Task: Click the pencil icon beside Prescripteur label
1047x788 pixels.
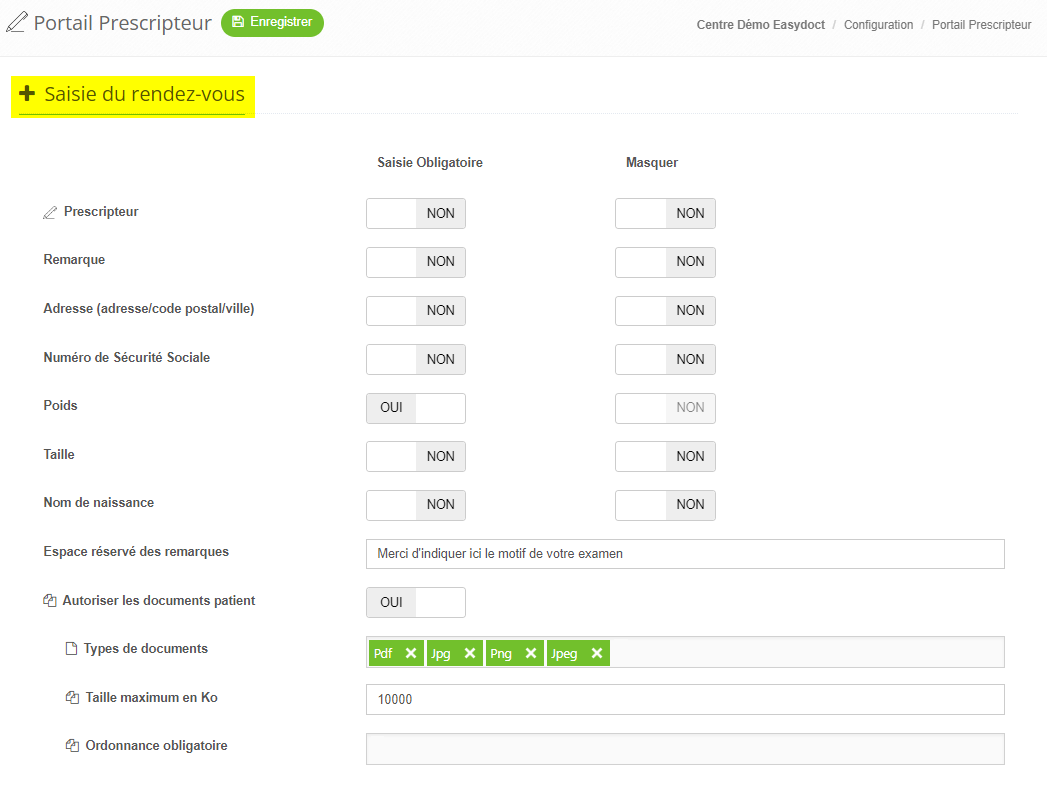Action: [x=50, y=213]
